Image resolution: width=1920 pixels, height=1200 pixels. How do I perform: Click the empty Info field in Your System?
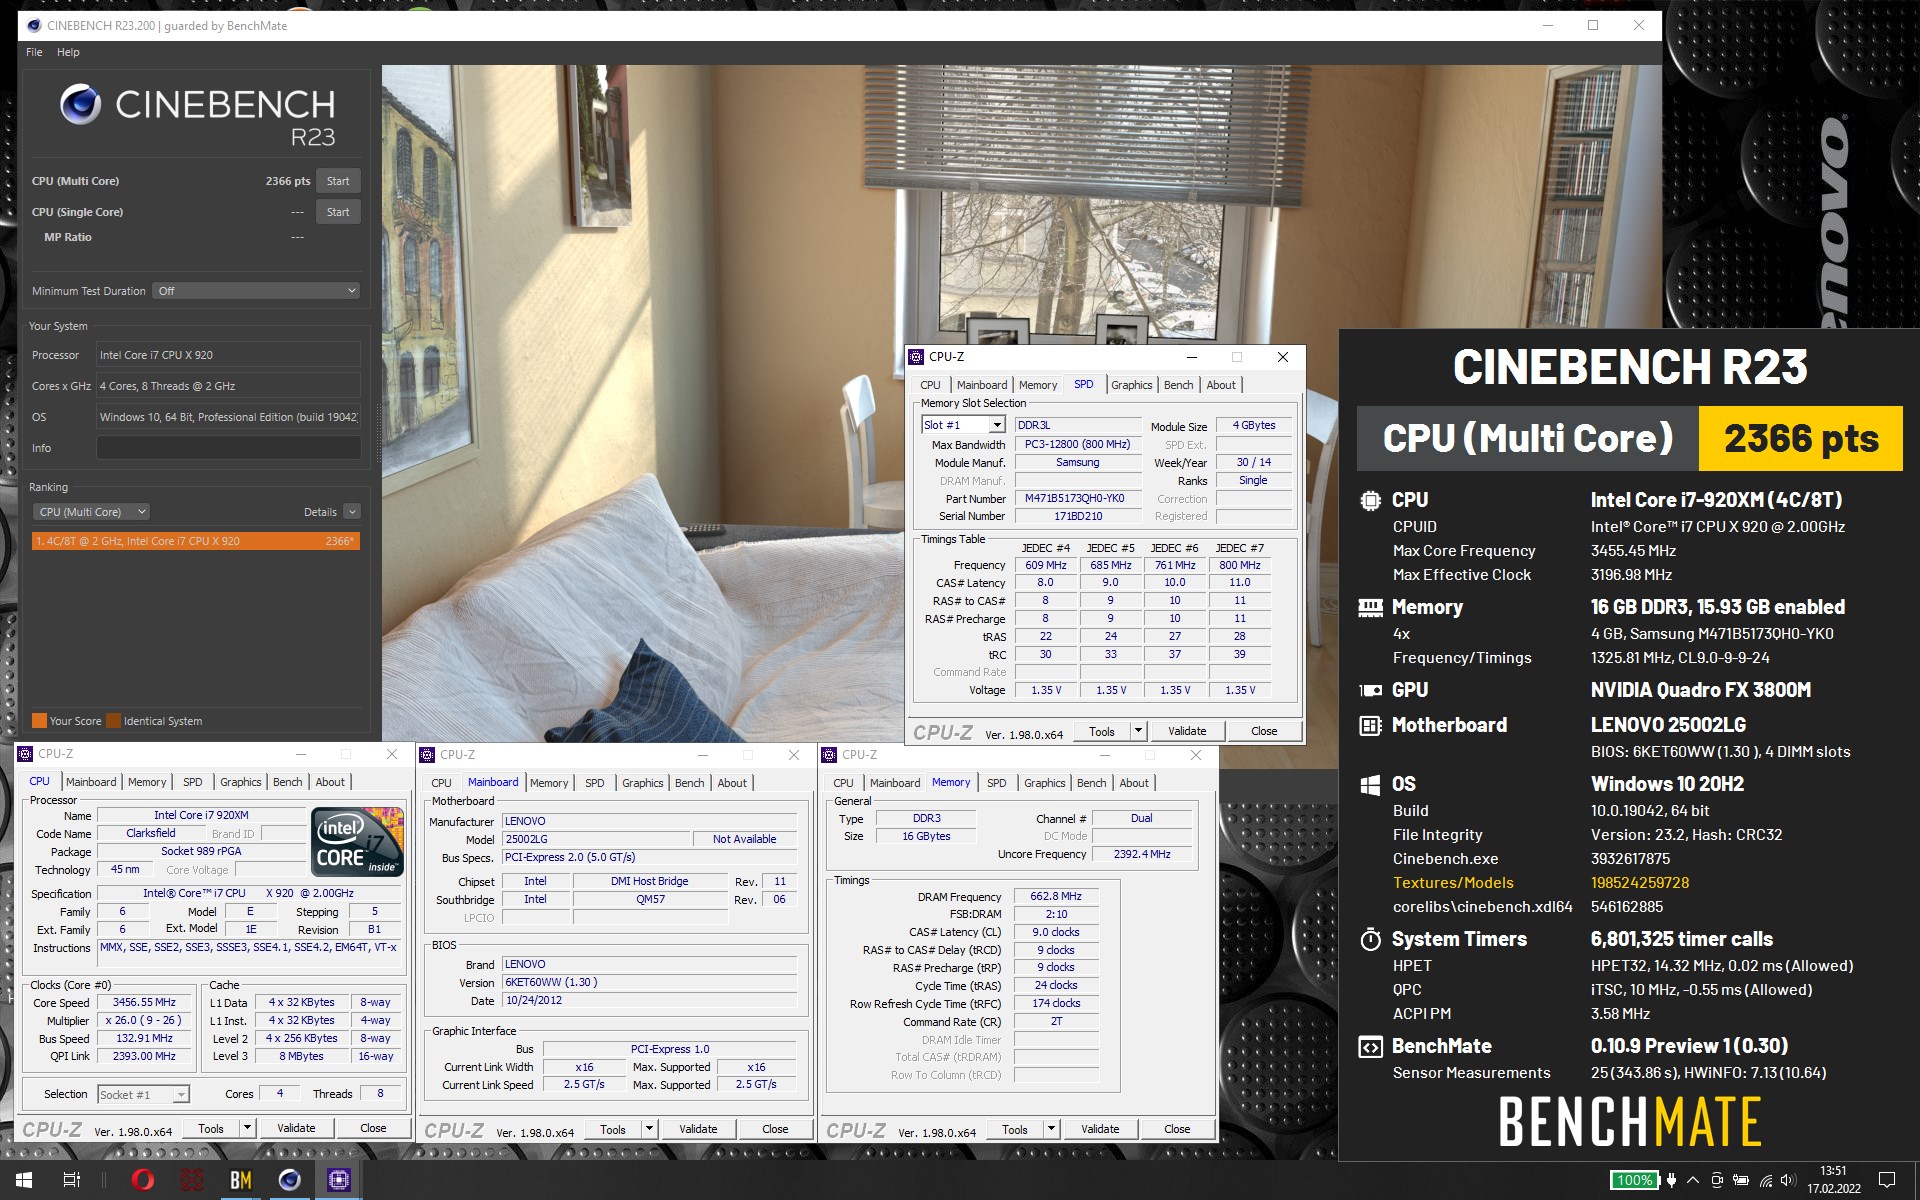pos(228,448)
